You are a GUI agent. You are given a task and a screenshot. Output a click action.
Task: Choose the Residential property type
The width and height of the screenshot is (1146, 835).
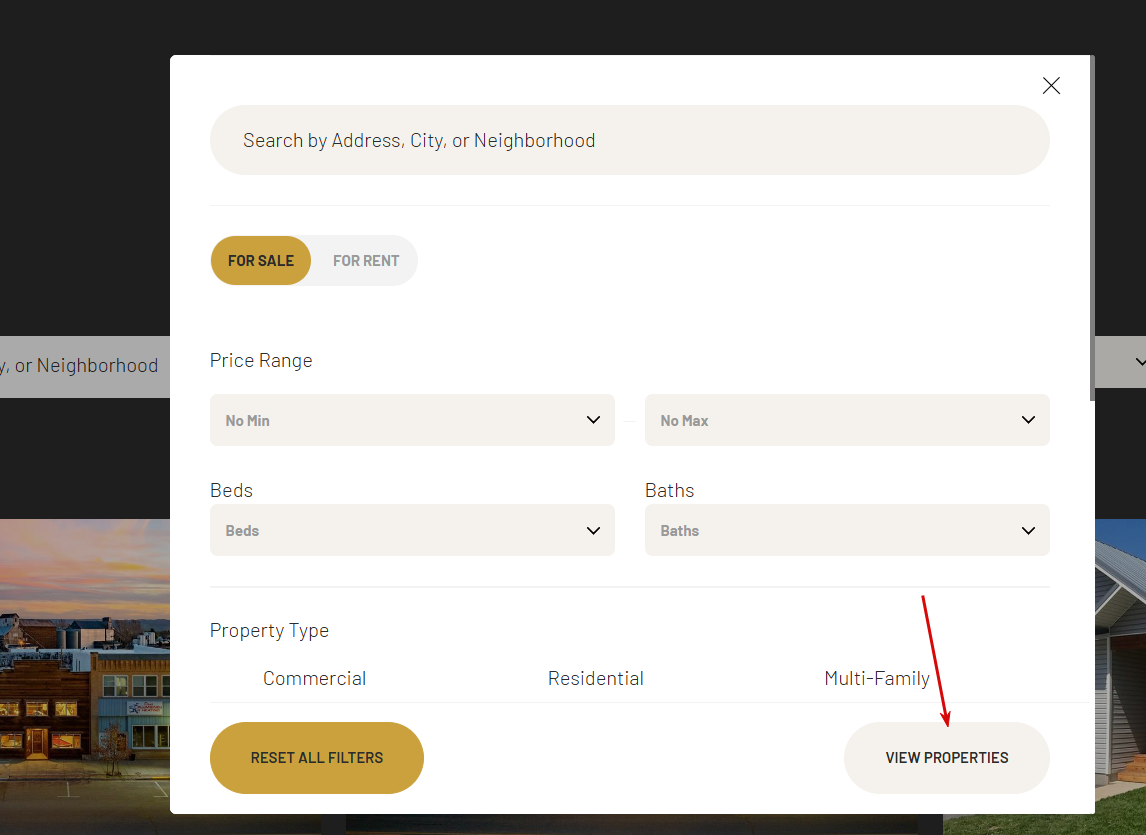click(595, 679)
